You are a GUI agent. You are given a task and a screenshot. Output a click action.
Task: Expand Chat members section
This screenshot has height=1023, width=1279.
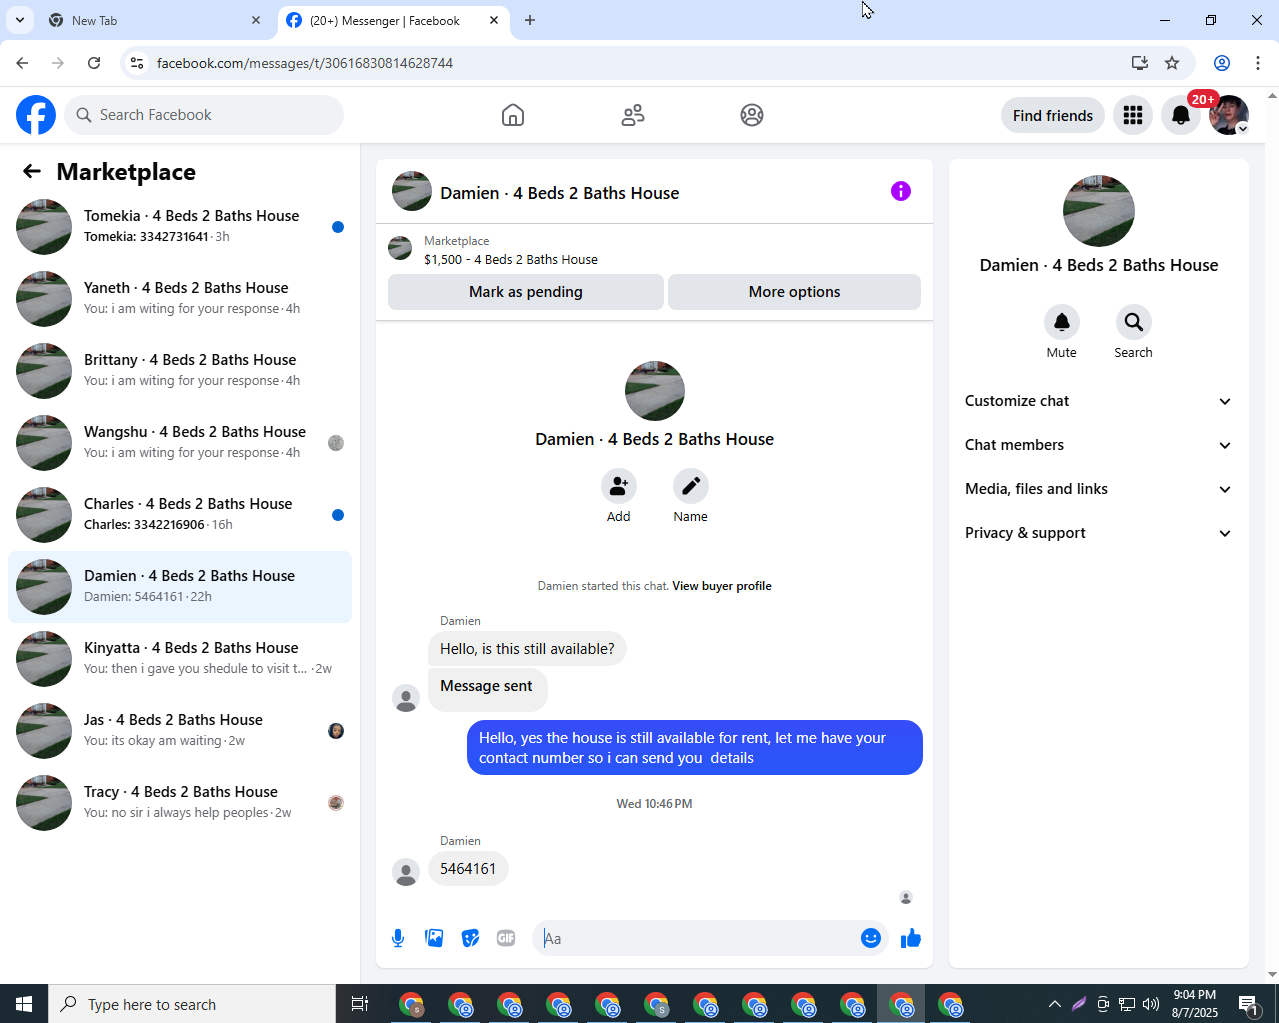click(x=1099, y=445)
